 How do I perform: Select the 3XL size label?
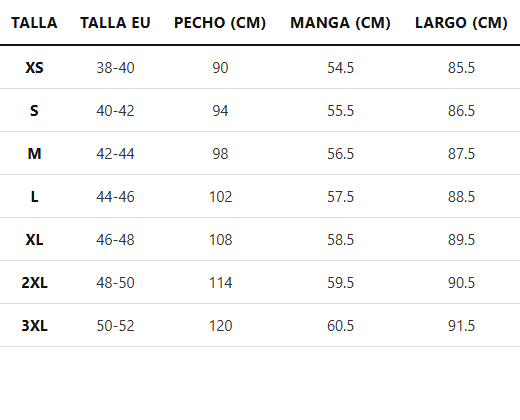pos(34,326)
